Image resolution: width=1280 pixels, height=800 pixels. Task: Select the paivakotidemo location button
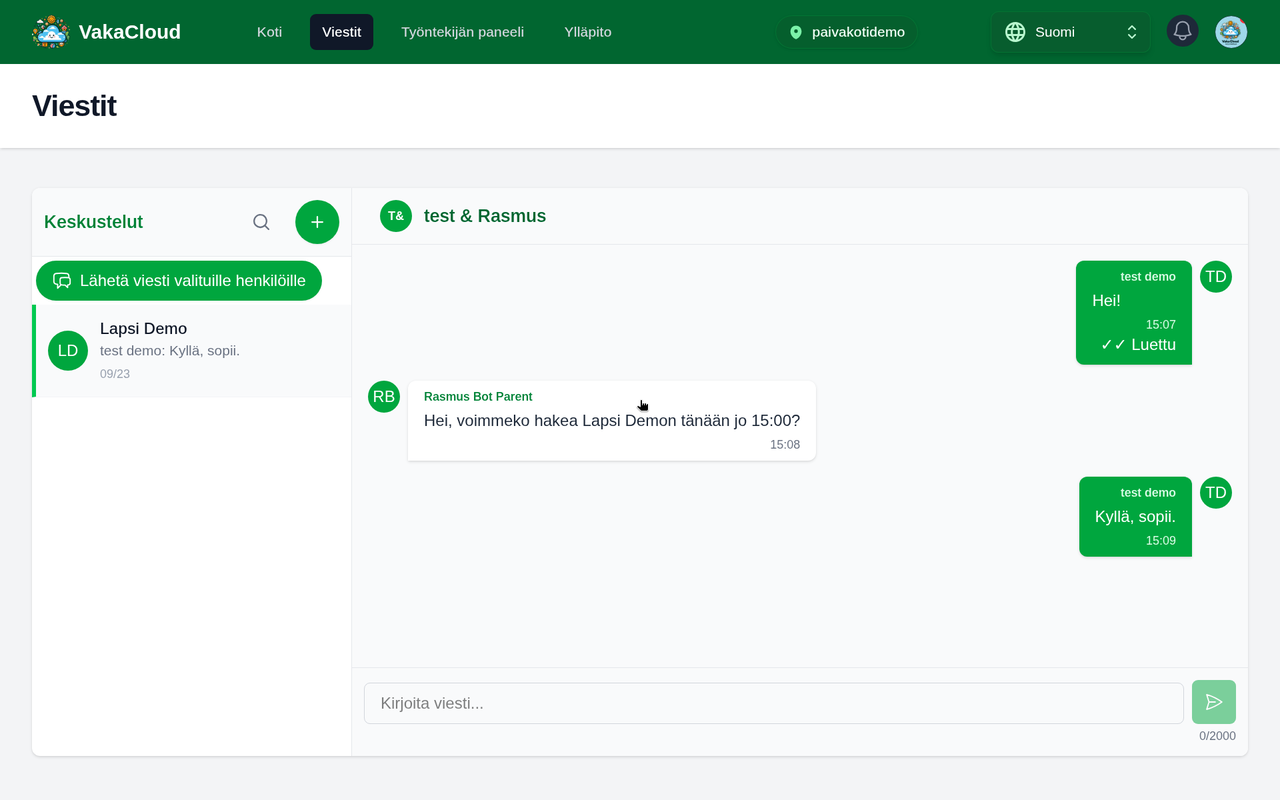847,32
